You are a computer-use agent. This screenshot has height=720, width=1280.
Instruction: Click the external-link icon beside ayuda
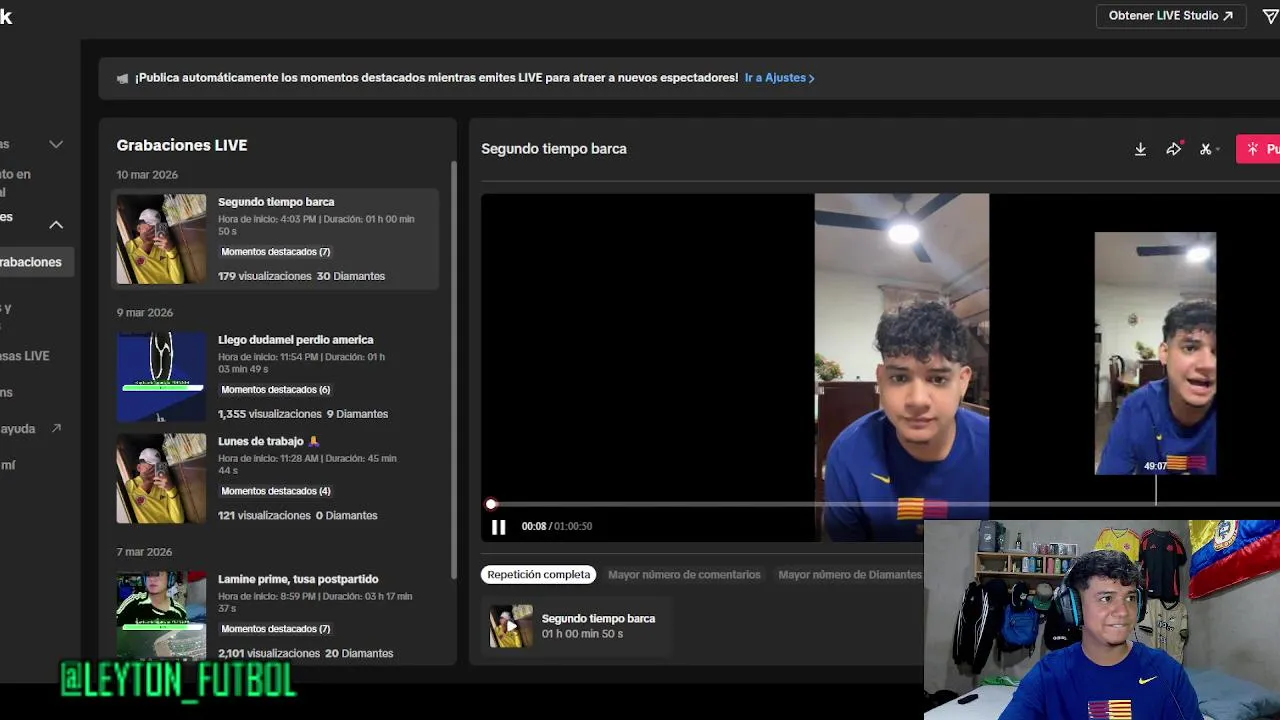[56, 428]
